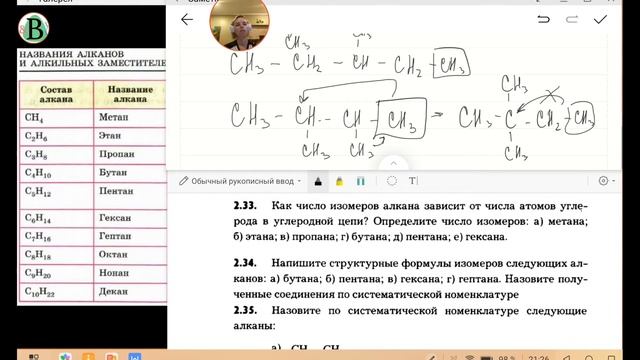Open the handwriting input mode dropdown
The height and width of the screenshot is (360, 640).
click(x=240, y=181)
